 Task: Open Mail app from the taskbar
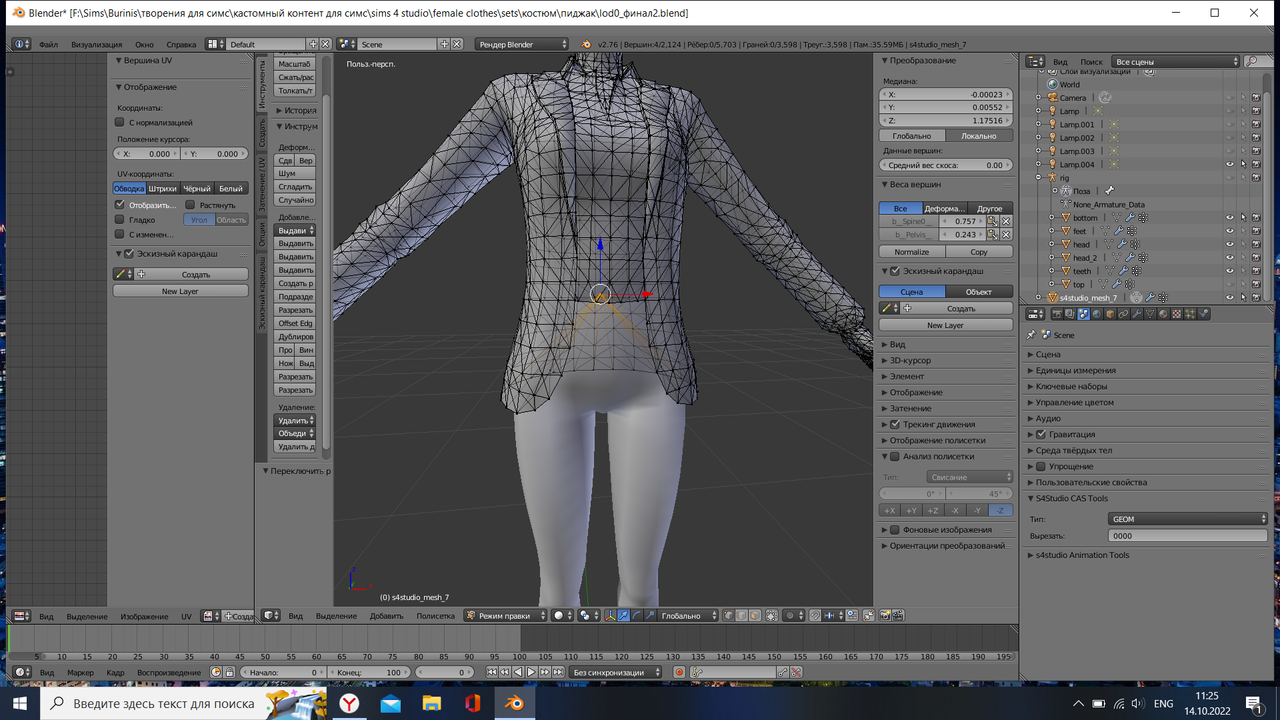(390, 703)
